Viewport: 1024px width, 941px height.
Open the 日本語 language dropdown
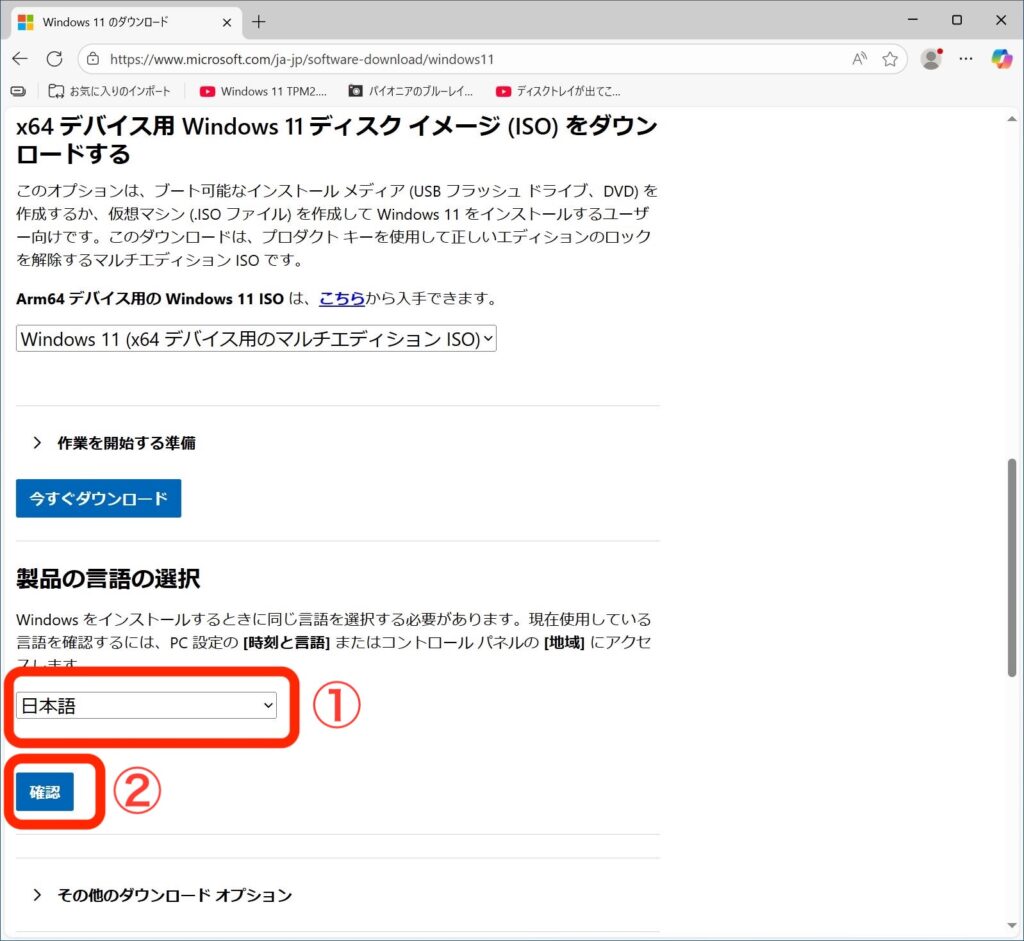[147, 706]
